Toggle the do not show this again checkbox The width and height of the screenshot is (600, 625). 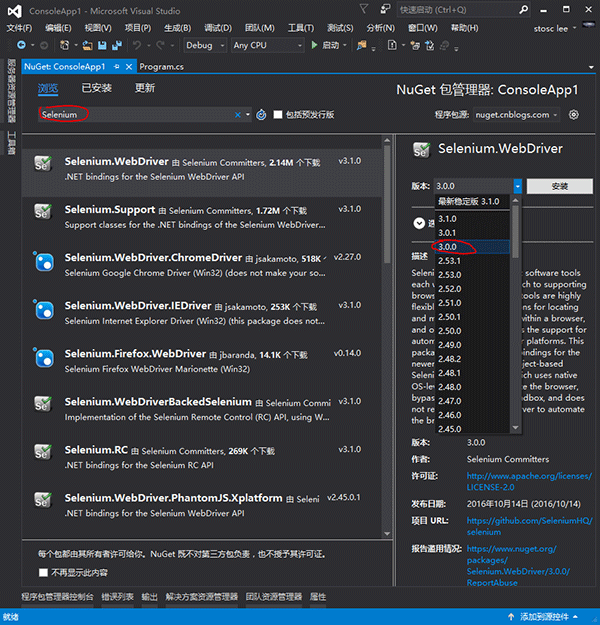click(43, 572)
